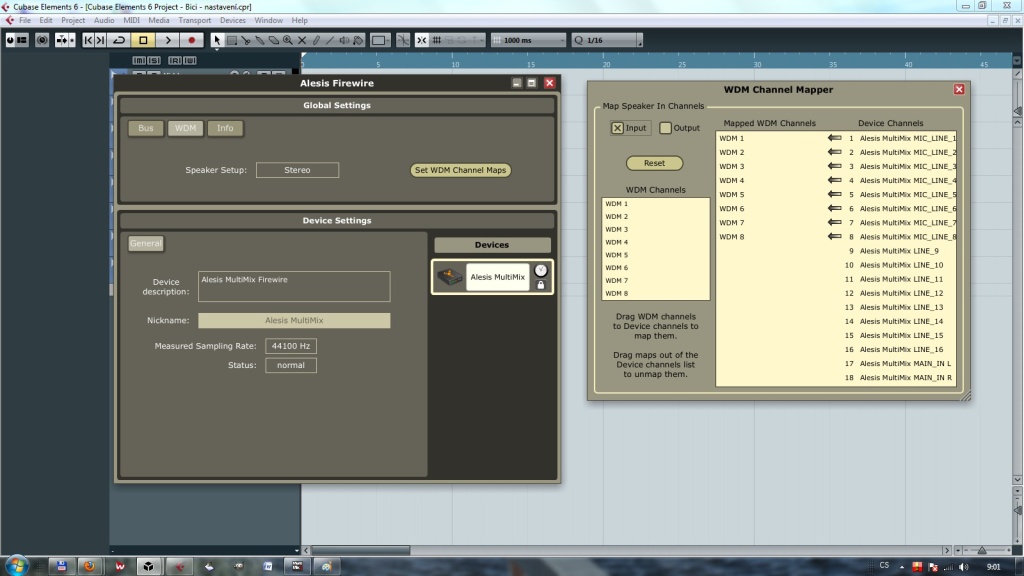This screenshot has width=1024, height=576.
Task: Click the Record button in the transport toolbar
Action: coord(192,40)
